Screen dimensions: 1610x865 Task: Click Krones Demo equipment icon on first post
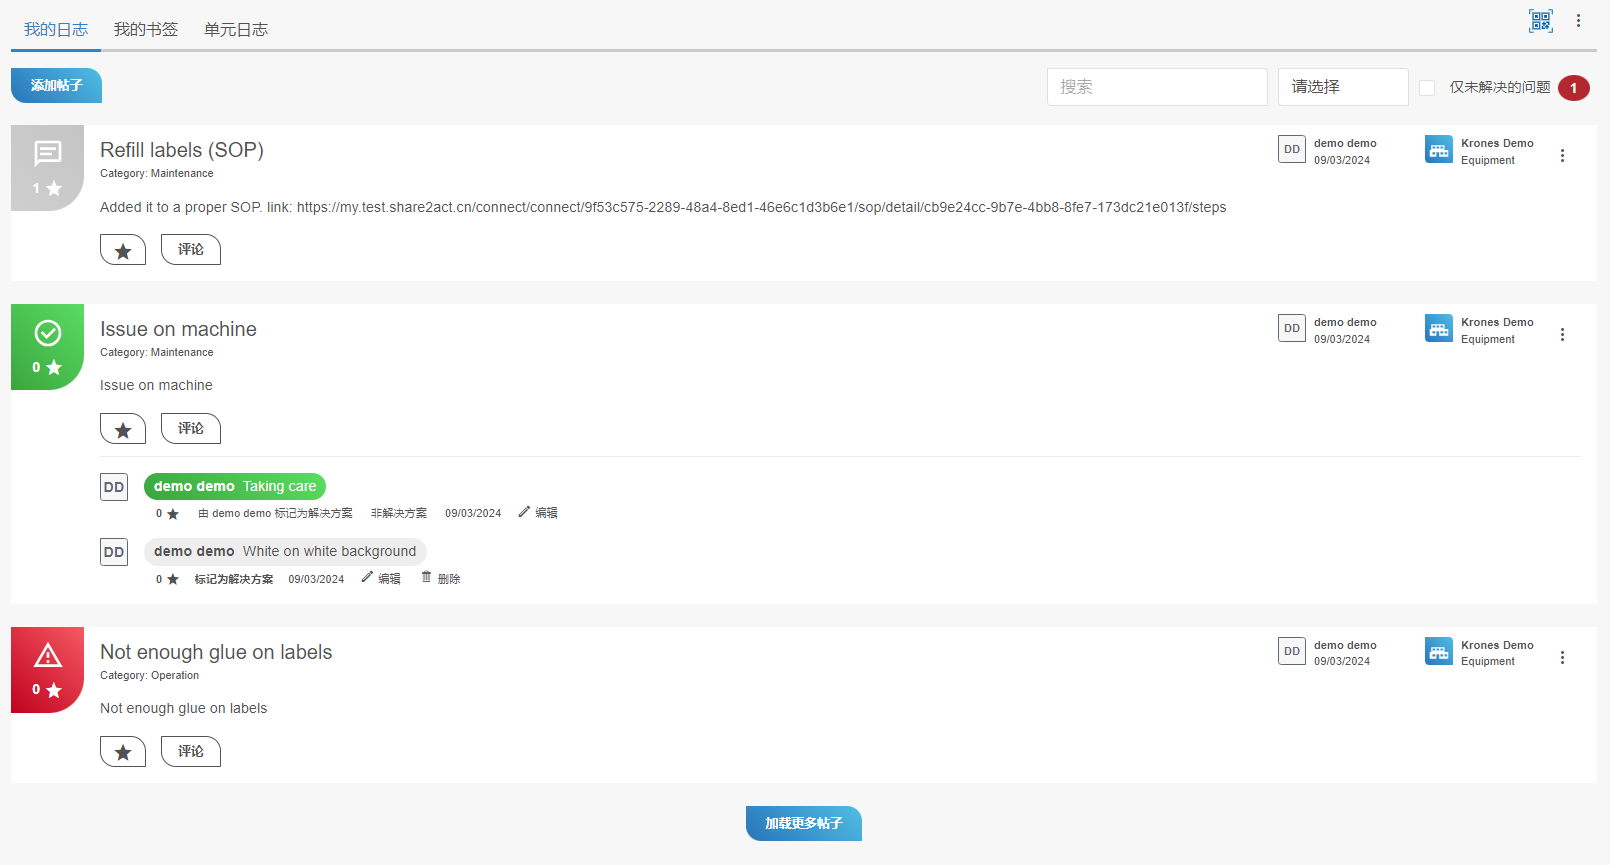[x=1438, y=150]
